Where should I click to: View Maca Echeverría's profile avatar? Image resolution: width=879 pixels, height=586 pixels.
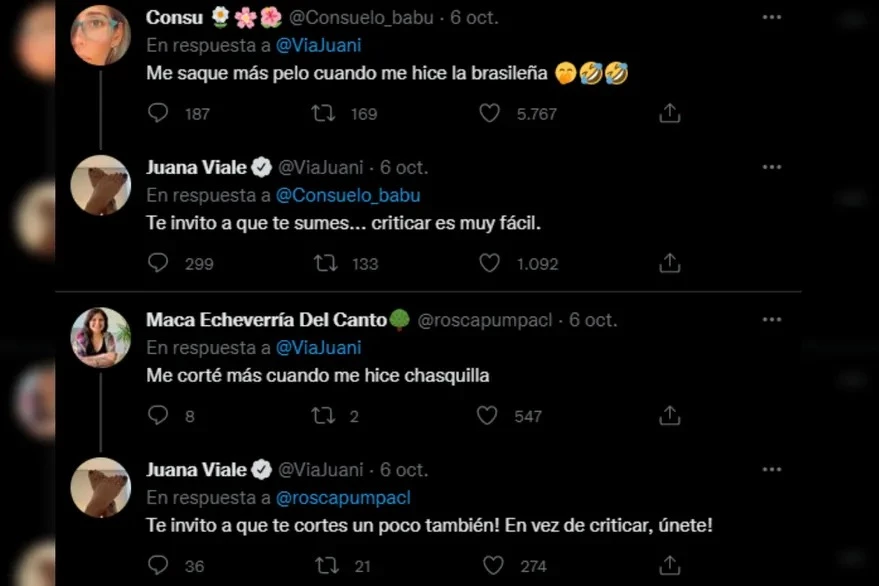click(100, 337)
